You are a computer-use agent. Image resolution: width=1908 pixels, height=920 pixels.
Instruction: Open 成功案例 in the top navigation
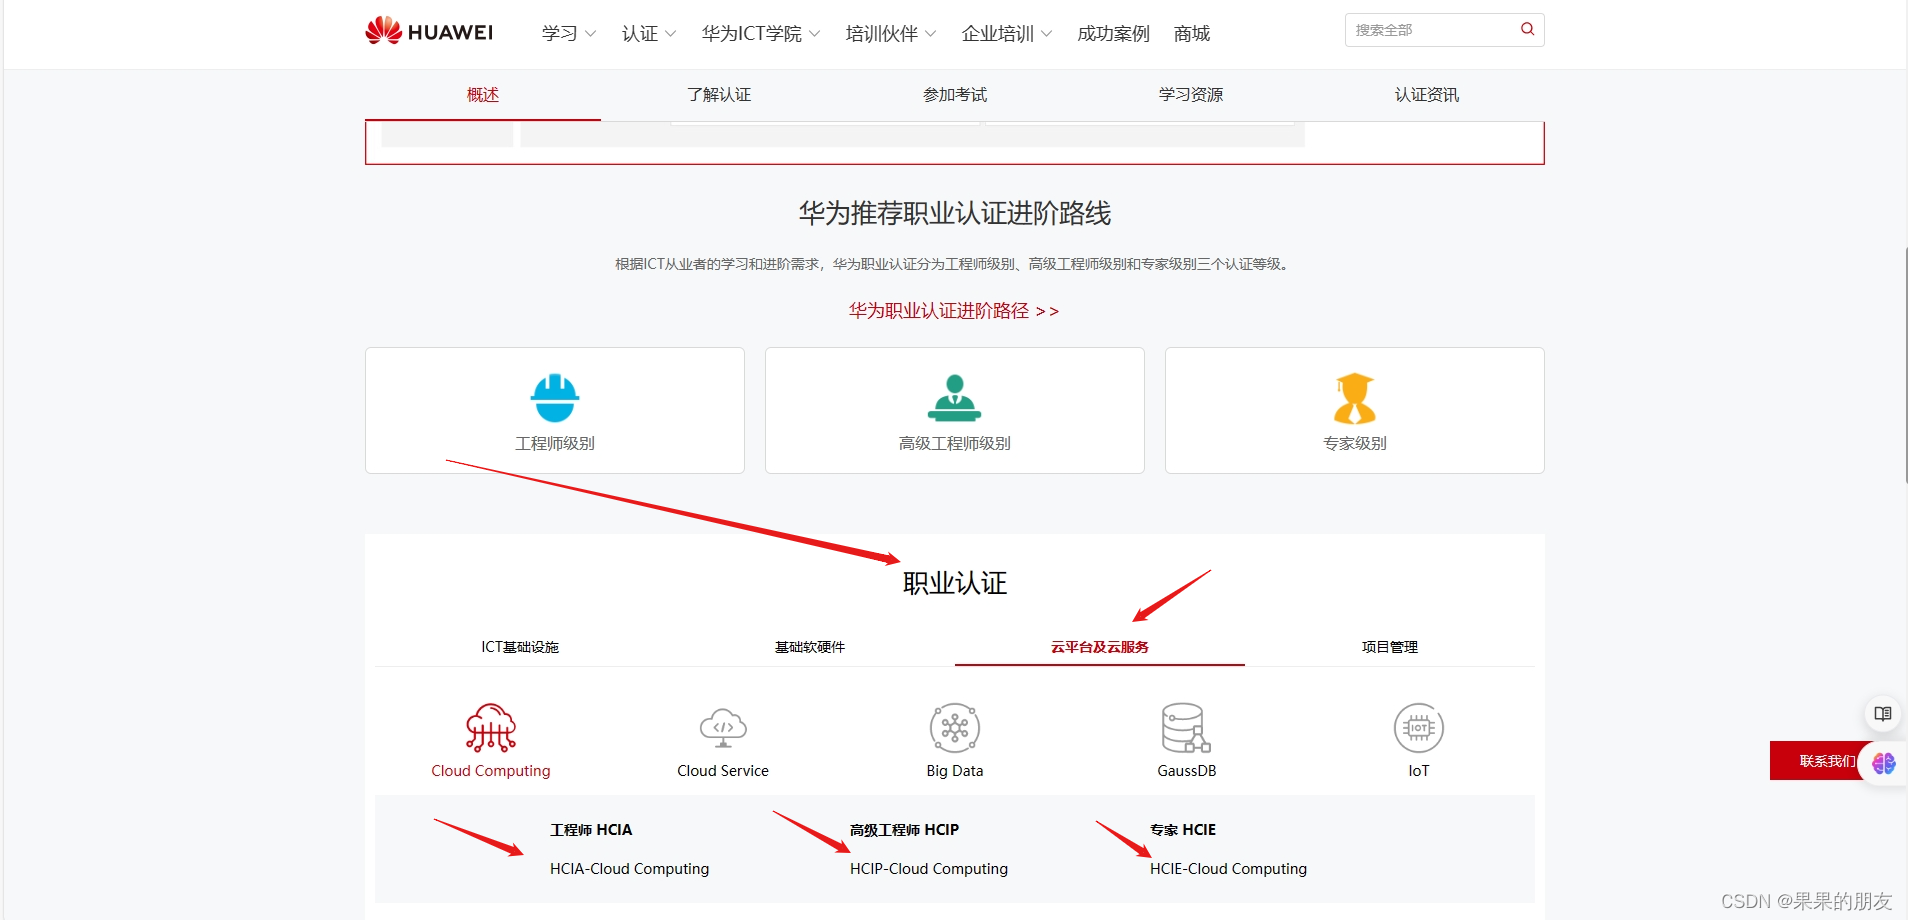pos(1113,34)
